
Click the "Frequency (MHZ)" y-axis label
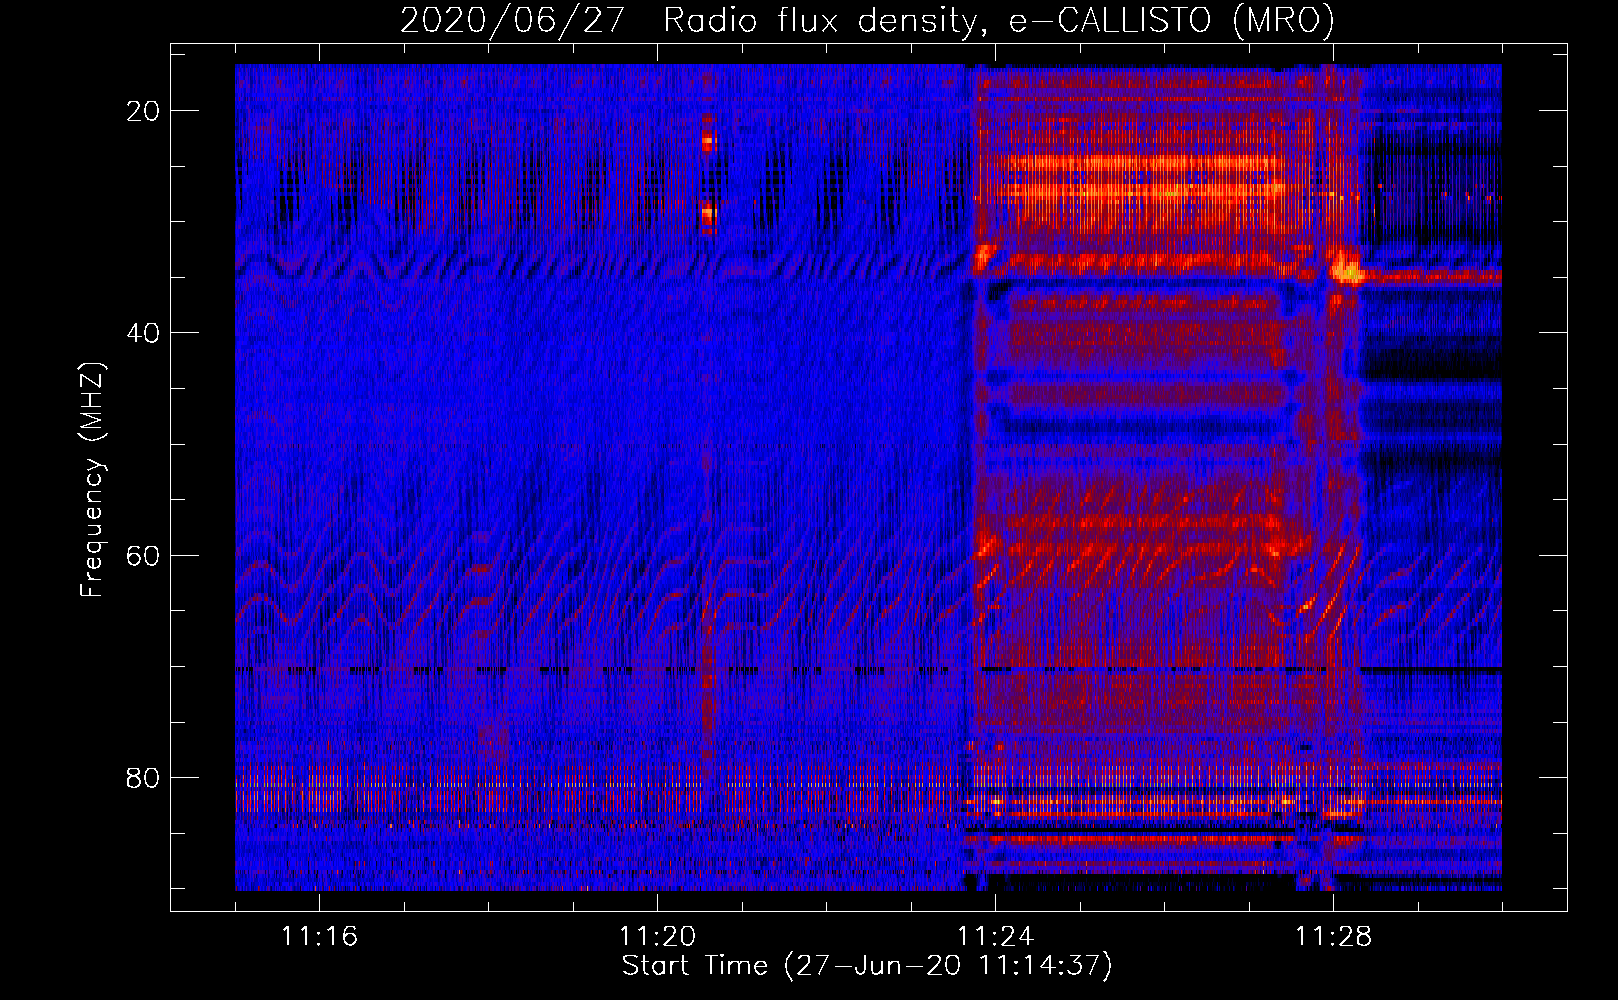tap(92, 479)
